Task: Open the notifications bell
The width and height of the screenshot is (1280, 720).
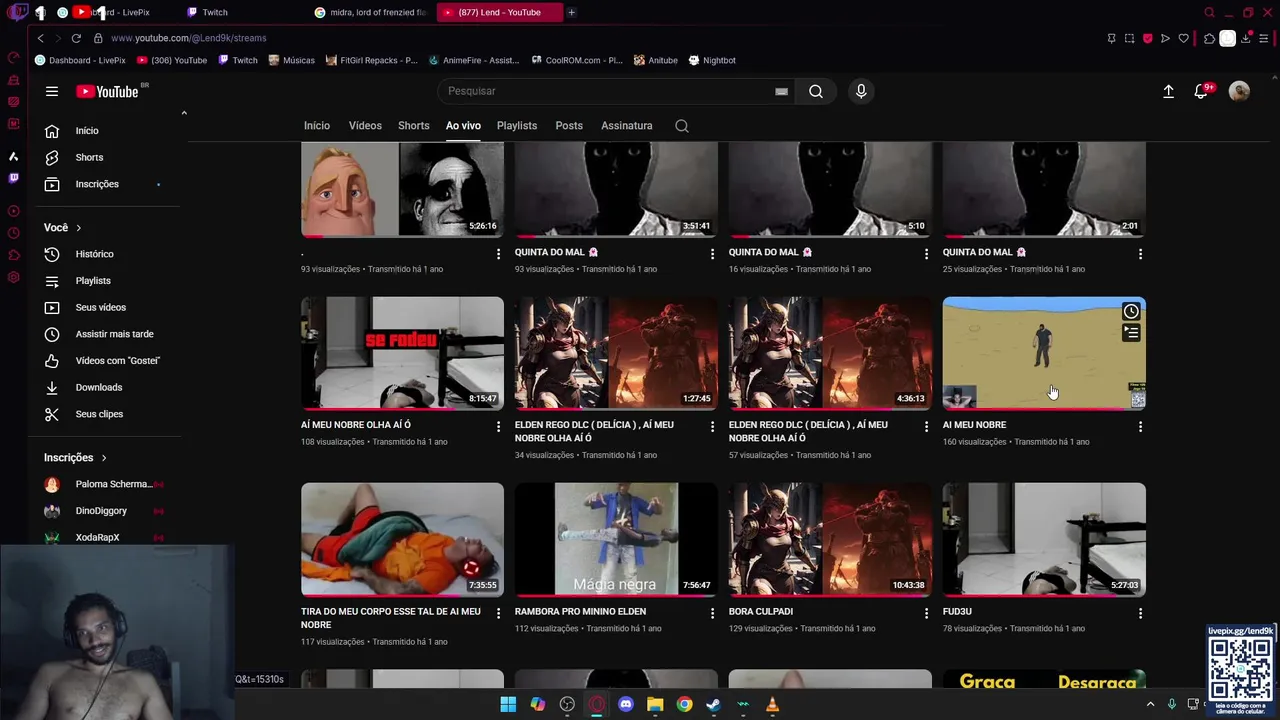Action: (1201, 91)
